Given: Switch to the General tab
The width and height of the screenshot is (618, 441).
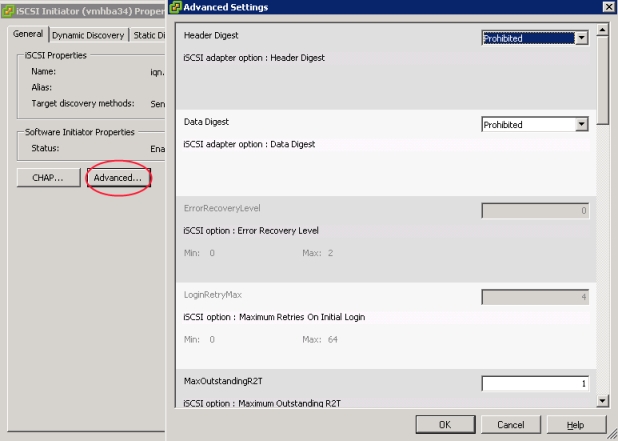Looking at the screenshot, I should point(28,35).
